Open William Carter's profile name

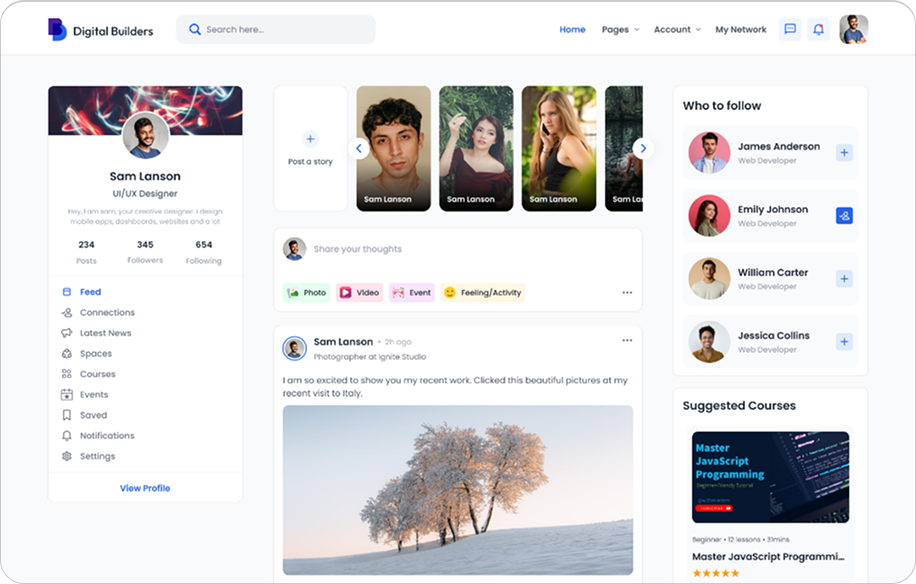point(773,273)
